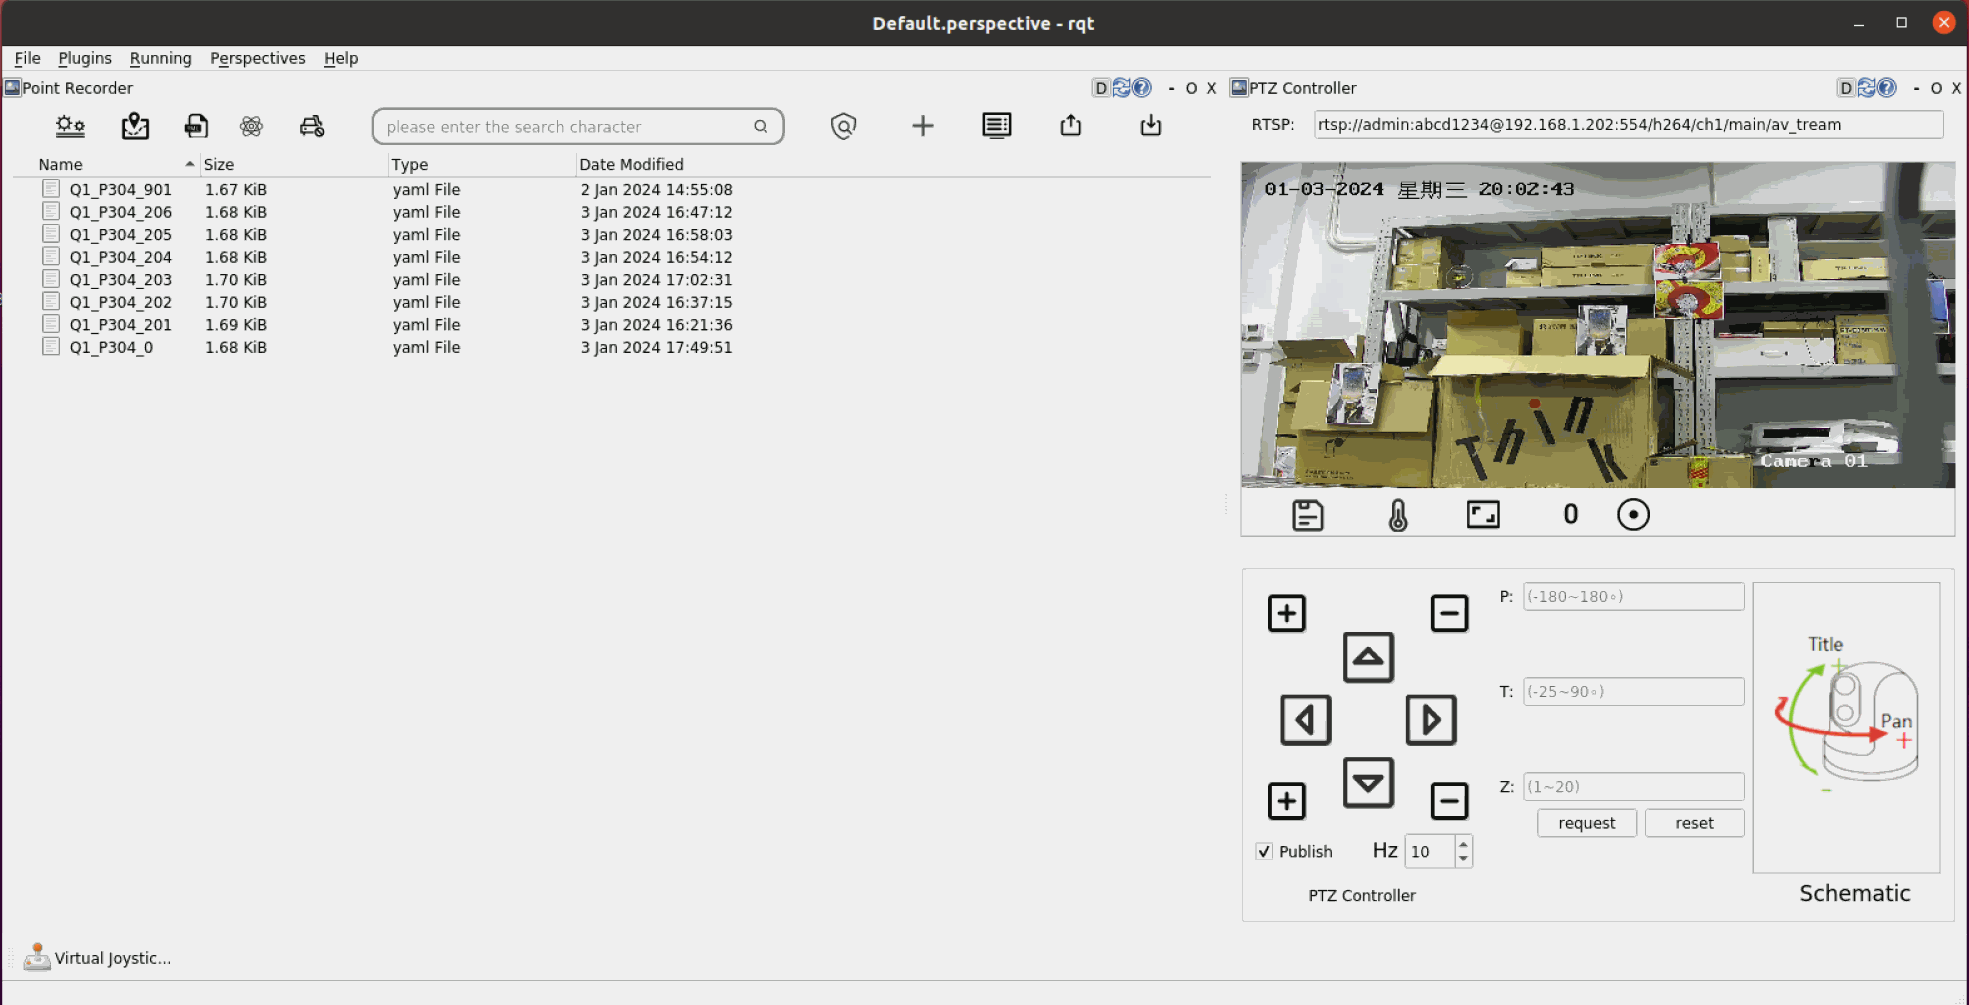Screen dimensions: 1969x1005
Task: Click the request button
Action: 1586,823
